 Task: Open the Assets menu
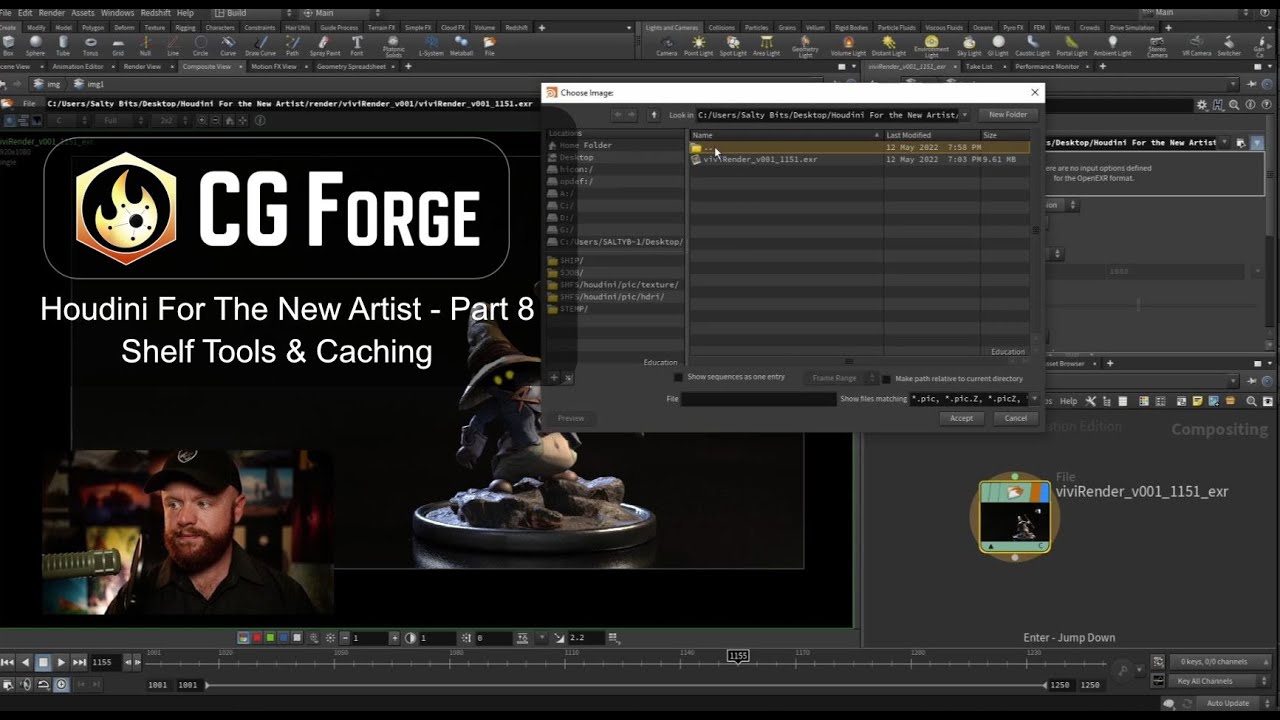pyautogui.click(x=83, y=13)
